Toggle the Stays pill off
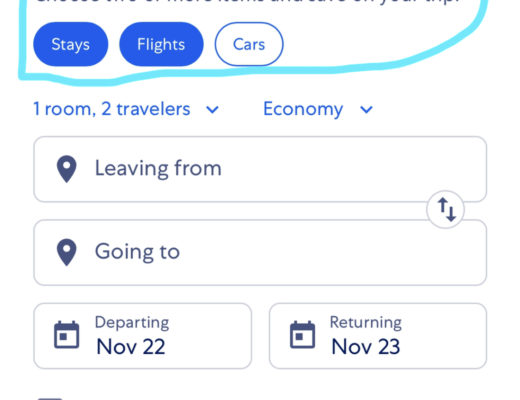 point(71,44)
